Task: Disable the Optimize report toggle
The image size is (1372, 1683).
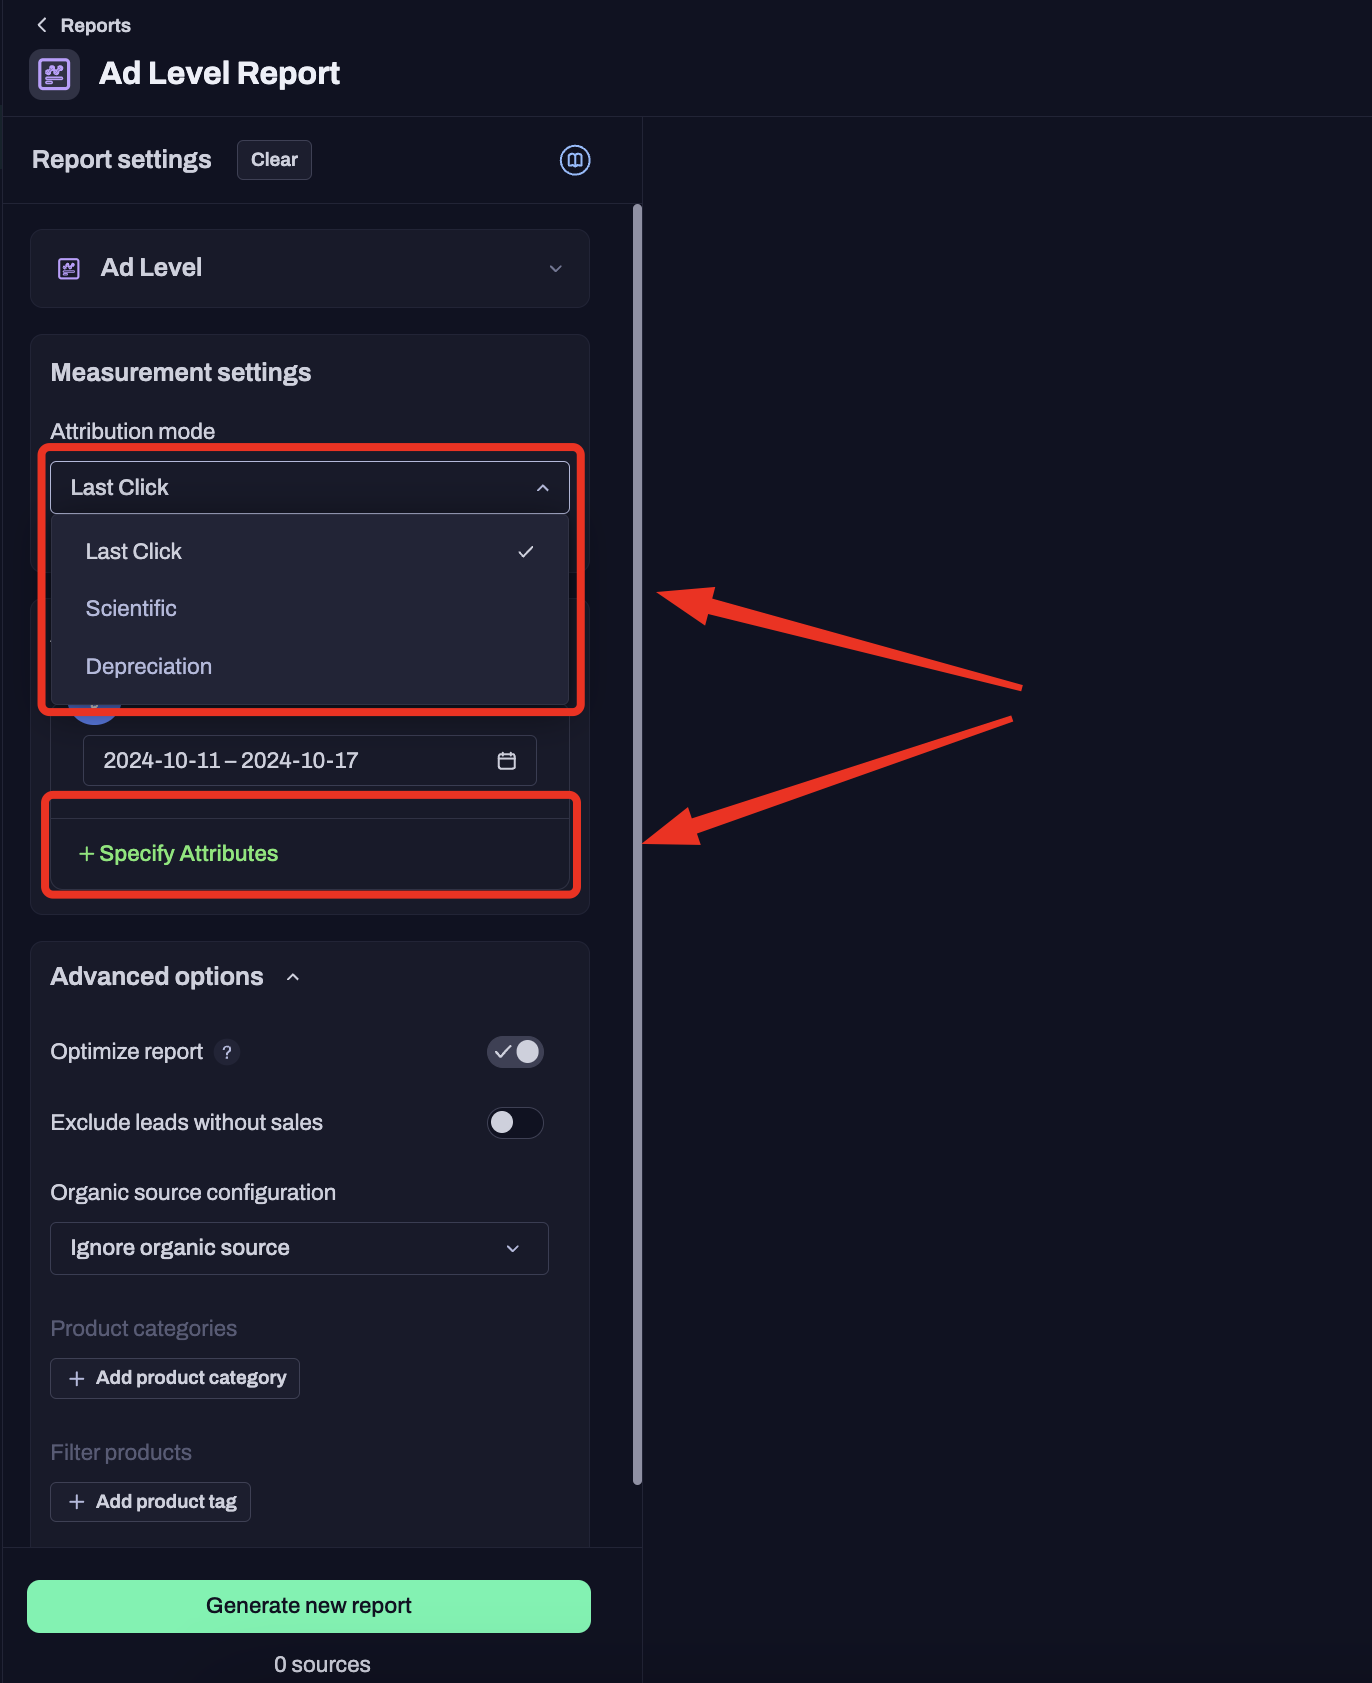Action: [515, 1052]
